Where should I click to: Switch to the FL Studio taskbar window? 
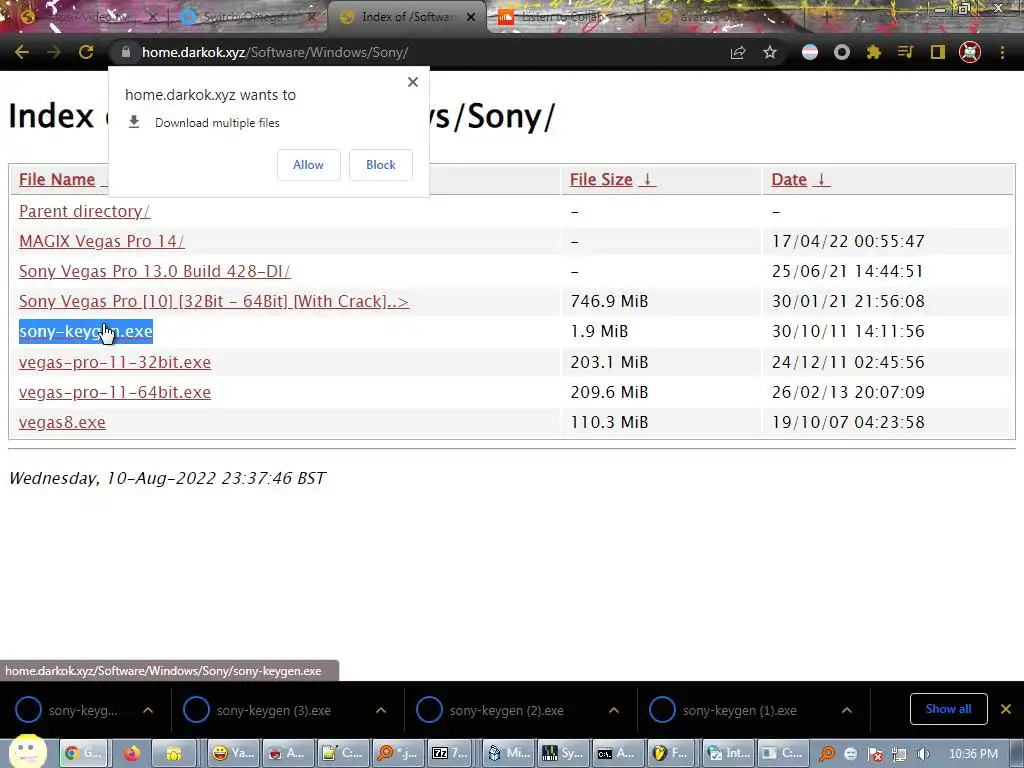(671, 754)
